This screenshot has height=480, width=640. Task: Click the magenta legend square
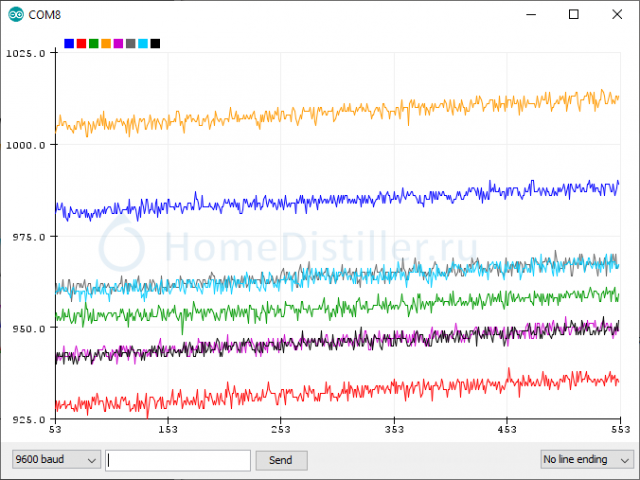click(118, 43)
